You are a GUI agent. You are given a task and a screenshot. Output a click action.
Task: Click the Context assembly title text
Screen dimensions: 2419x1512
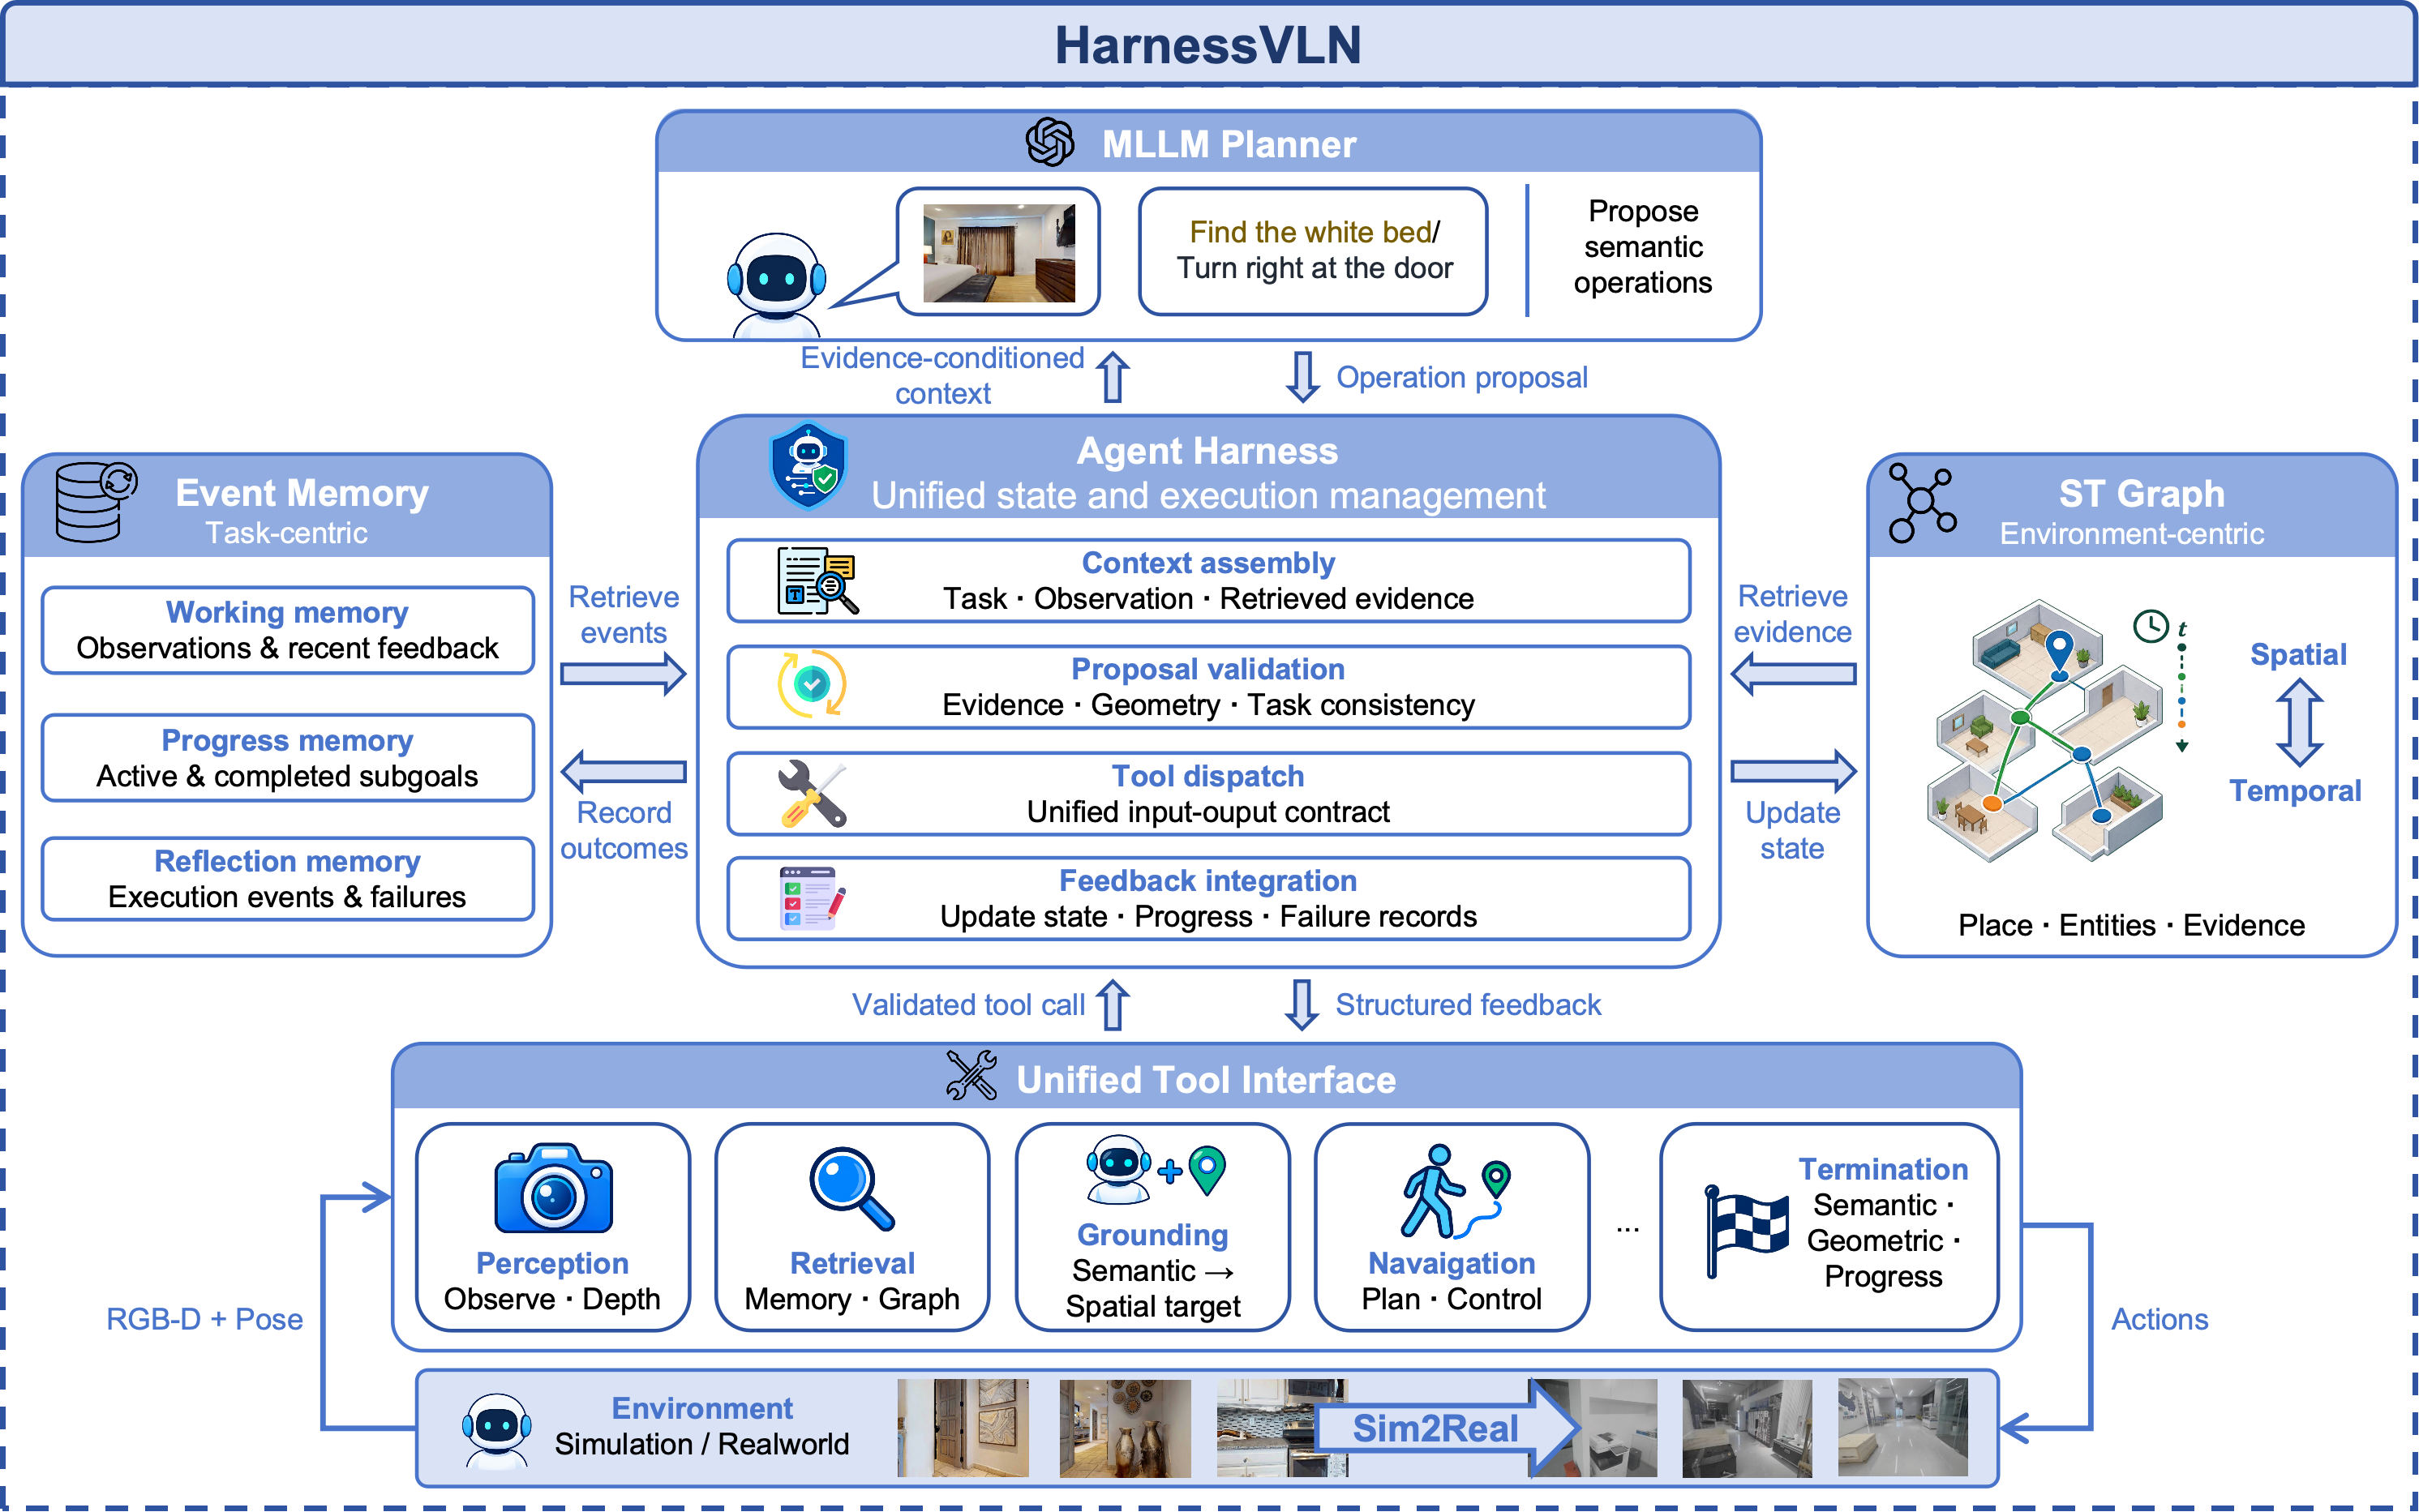[x=1208, y=563]
